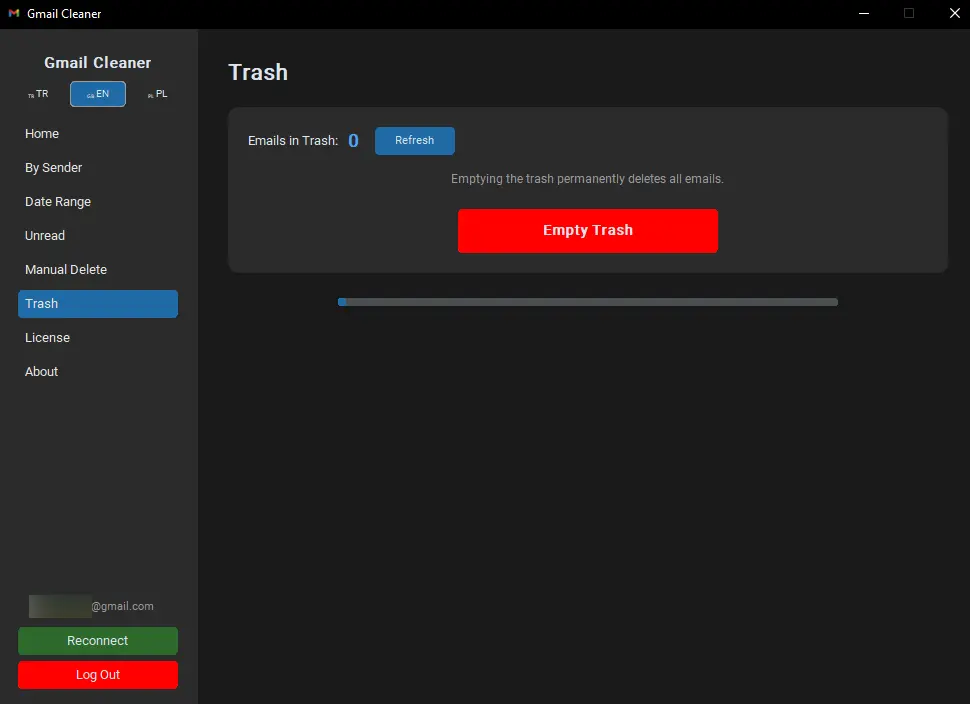This screenshot has width=970, height=704.
Task: Open Manual Delete page
Action: pyautogui.click(x=98, y=270)
